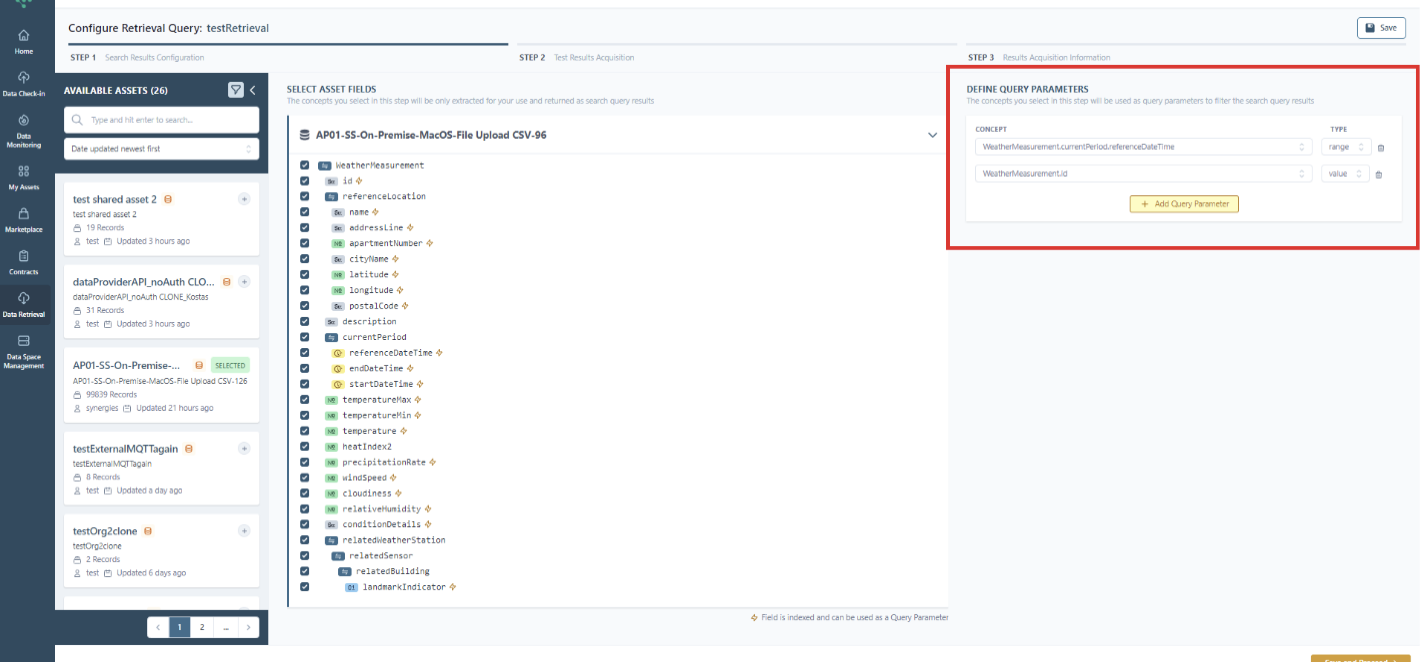Click the filter icon in Available Assets

pos(235,90)
